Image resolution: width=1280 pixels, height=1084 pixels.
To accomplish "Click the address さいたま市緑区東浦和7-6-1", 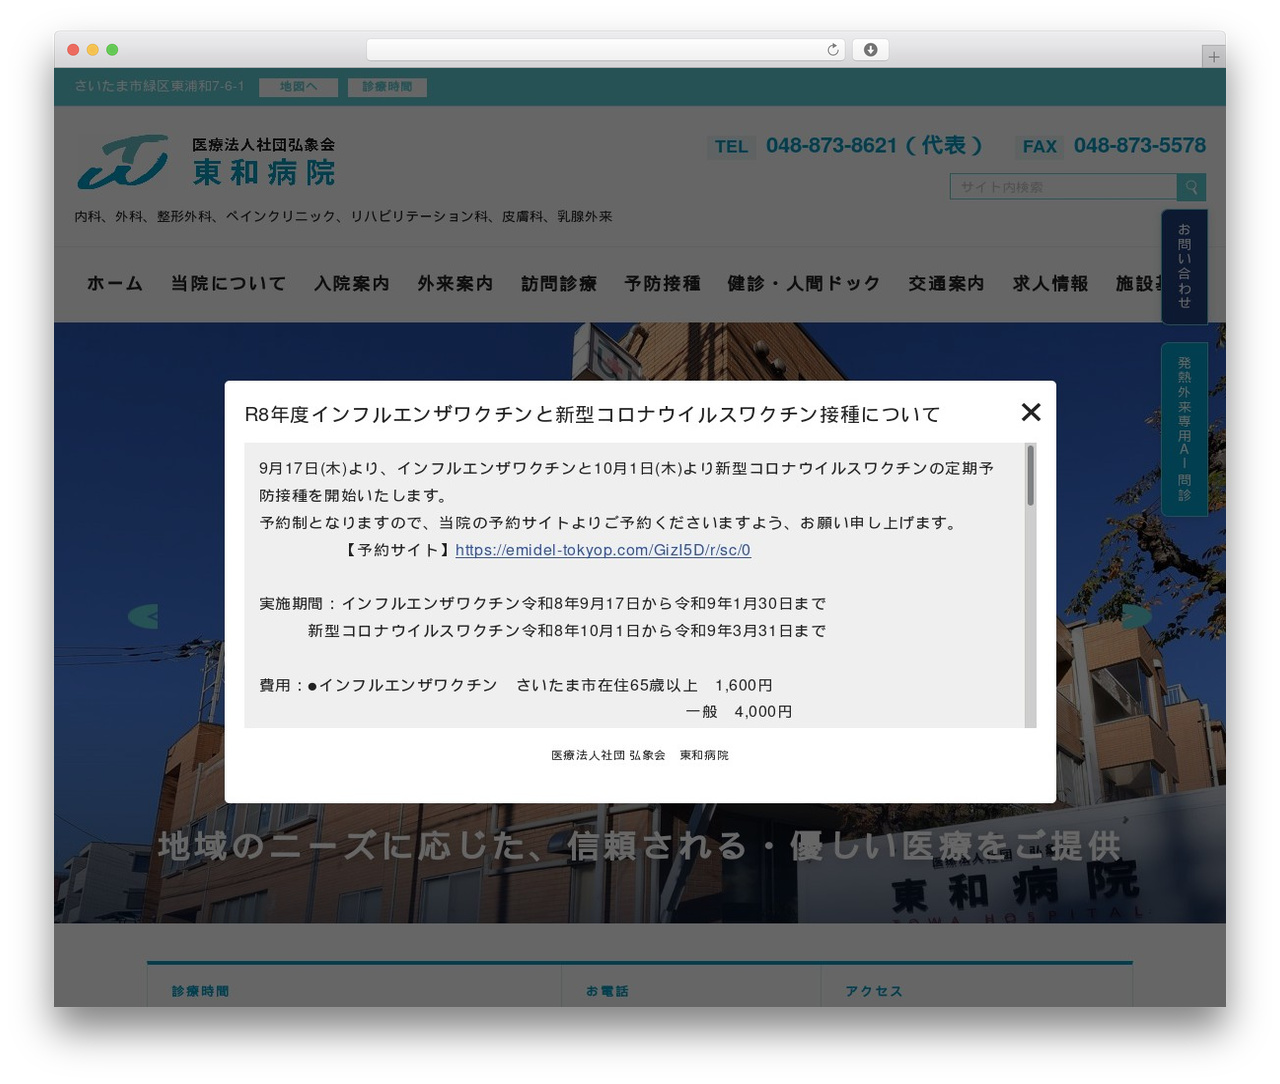I will pos(159,87).
